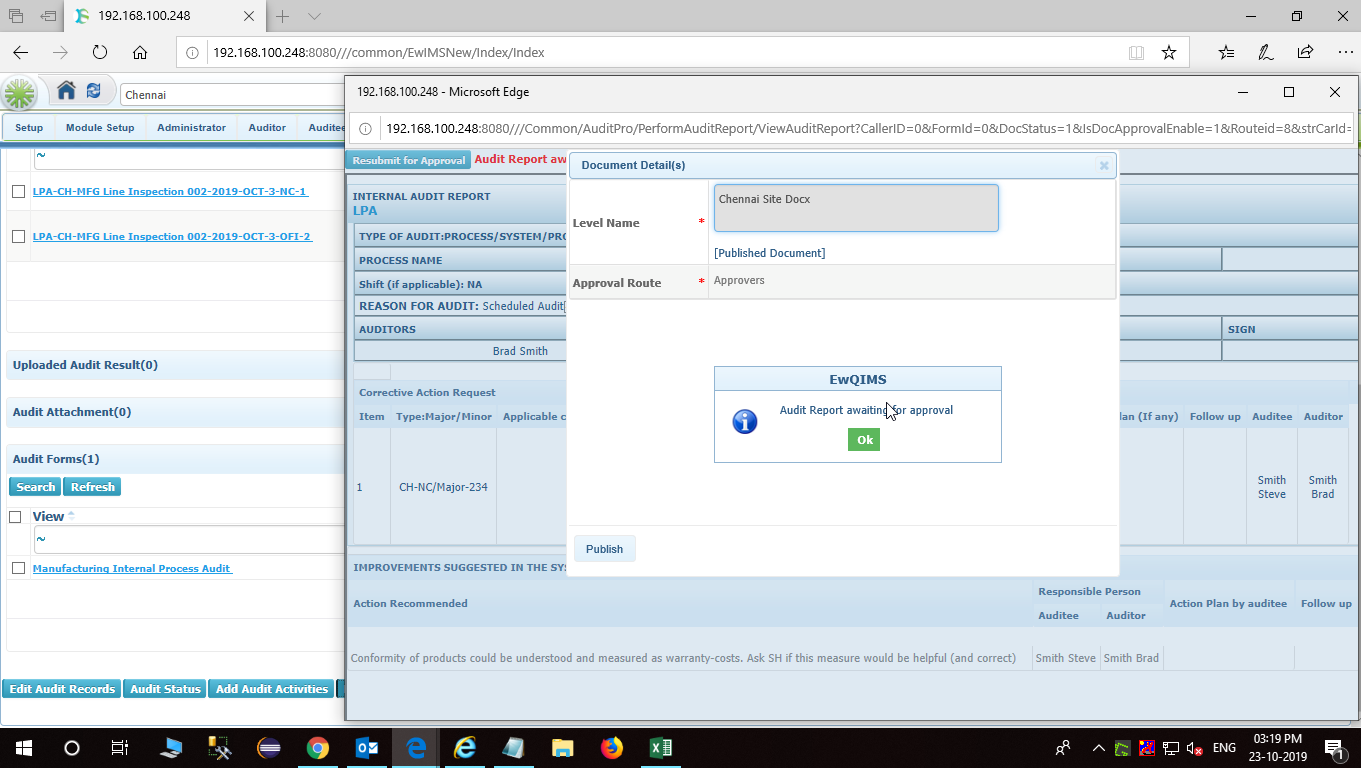Open a new browser tab

283,16
